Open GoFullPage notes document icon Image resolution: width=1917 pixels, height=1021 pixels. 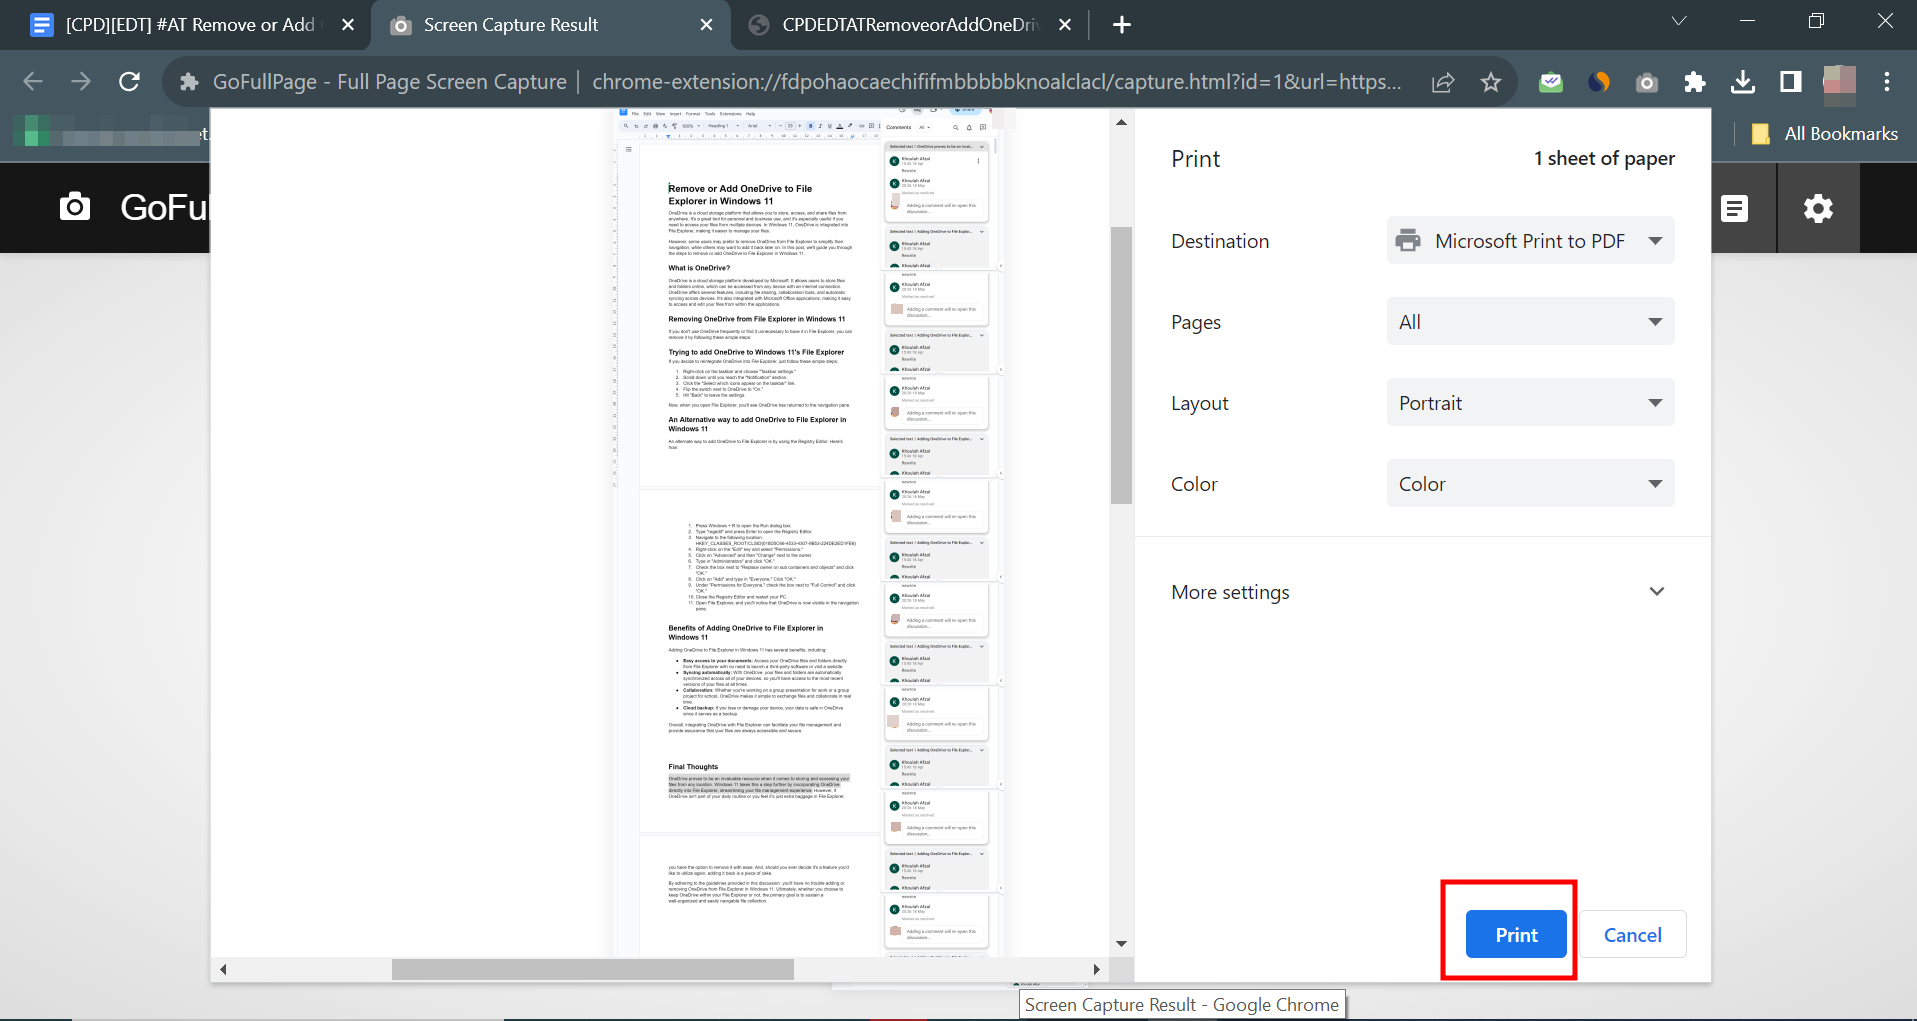coord(1734,208)
